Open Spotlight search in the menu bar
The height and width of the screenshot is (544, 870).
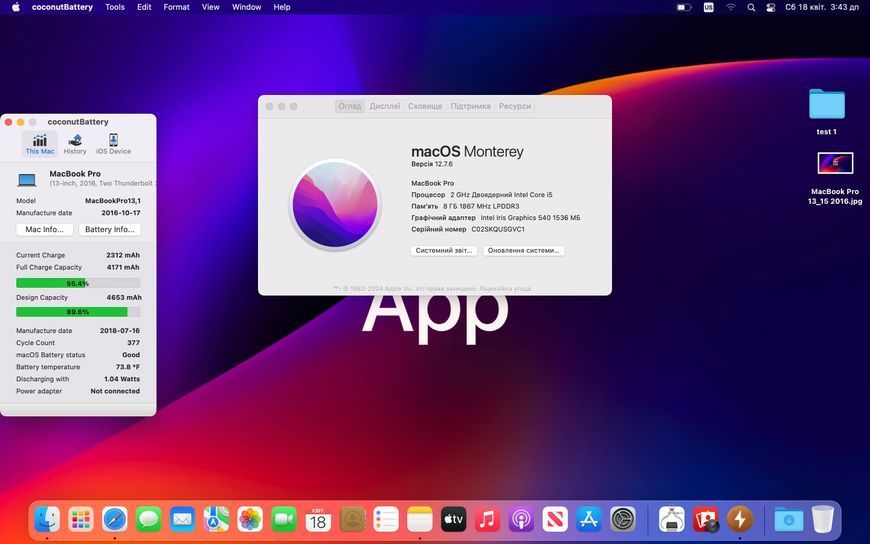coord(751,7)
